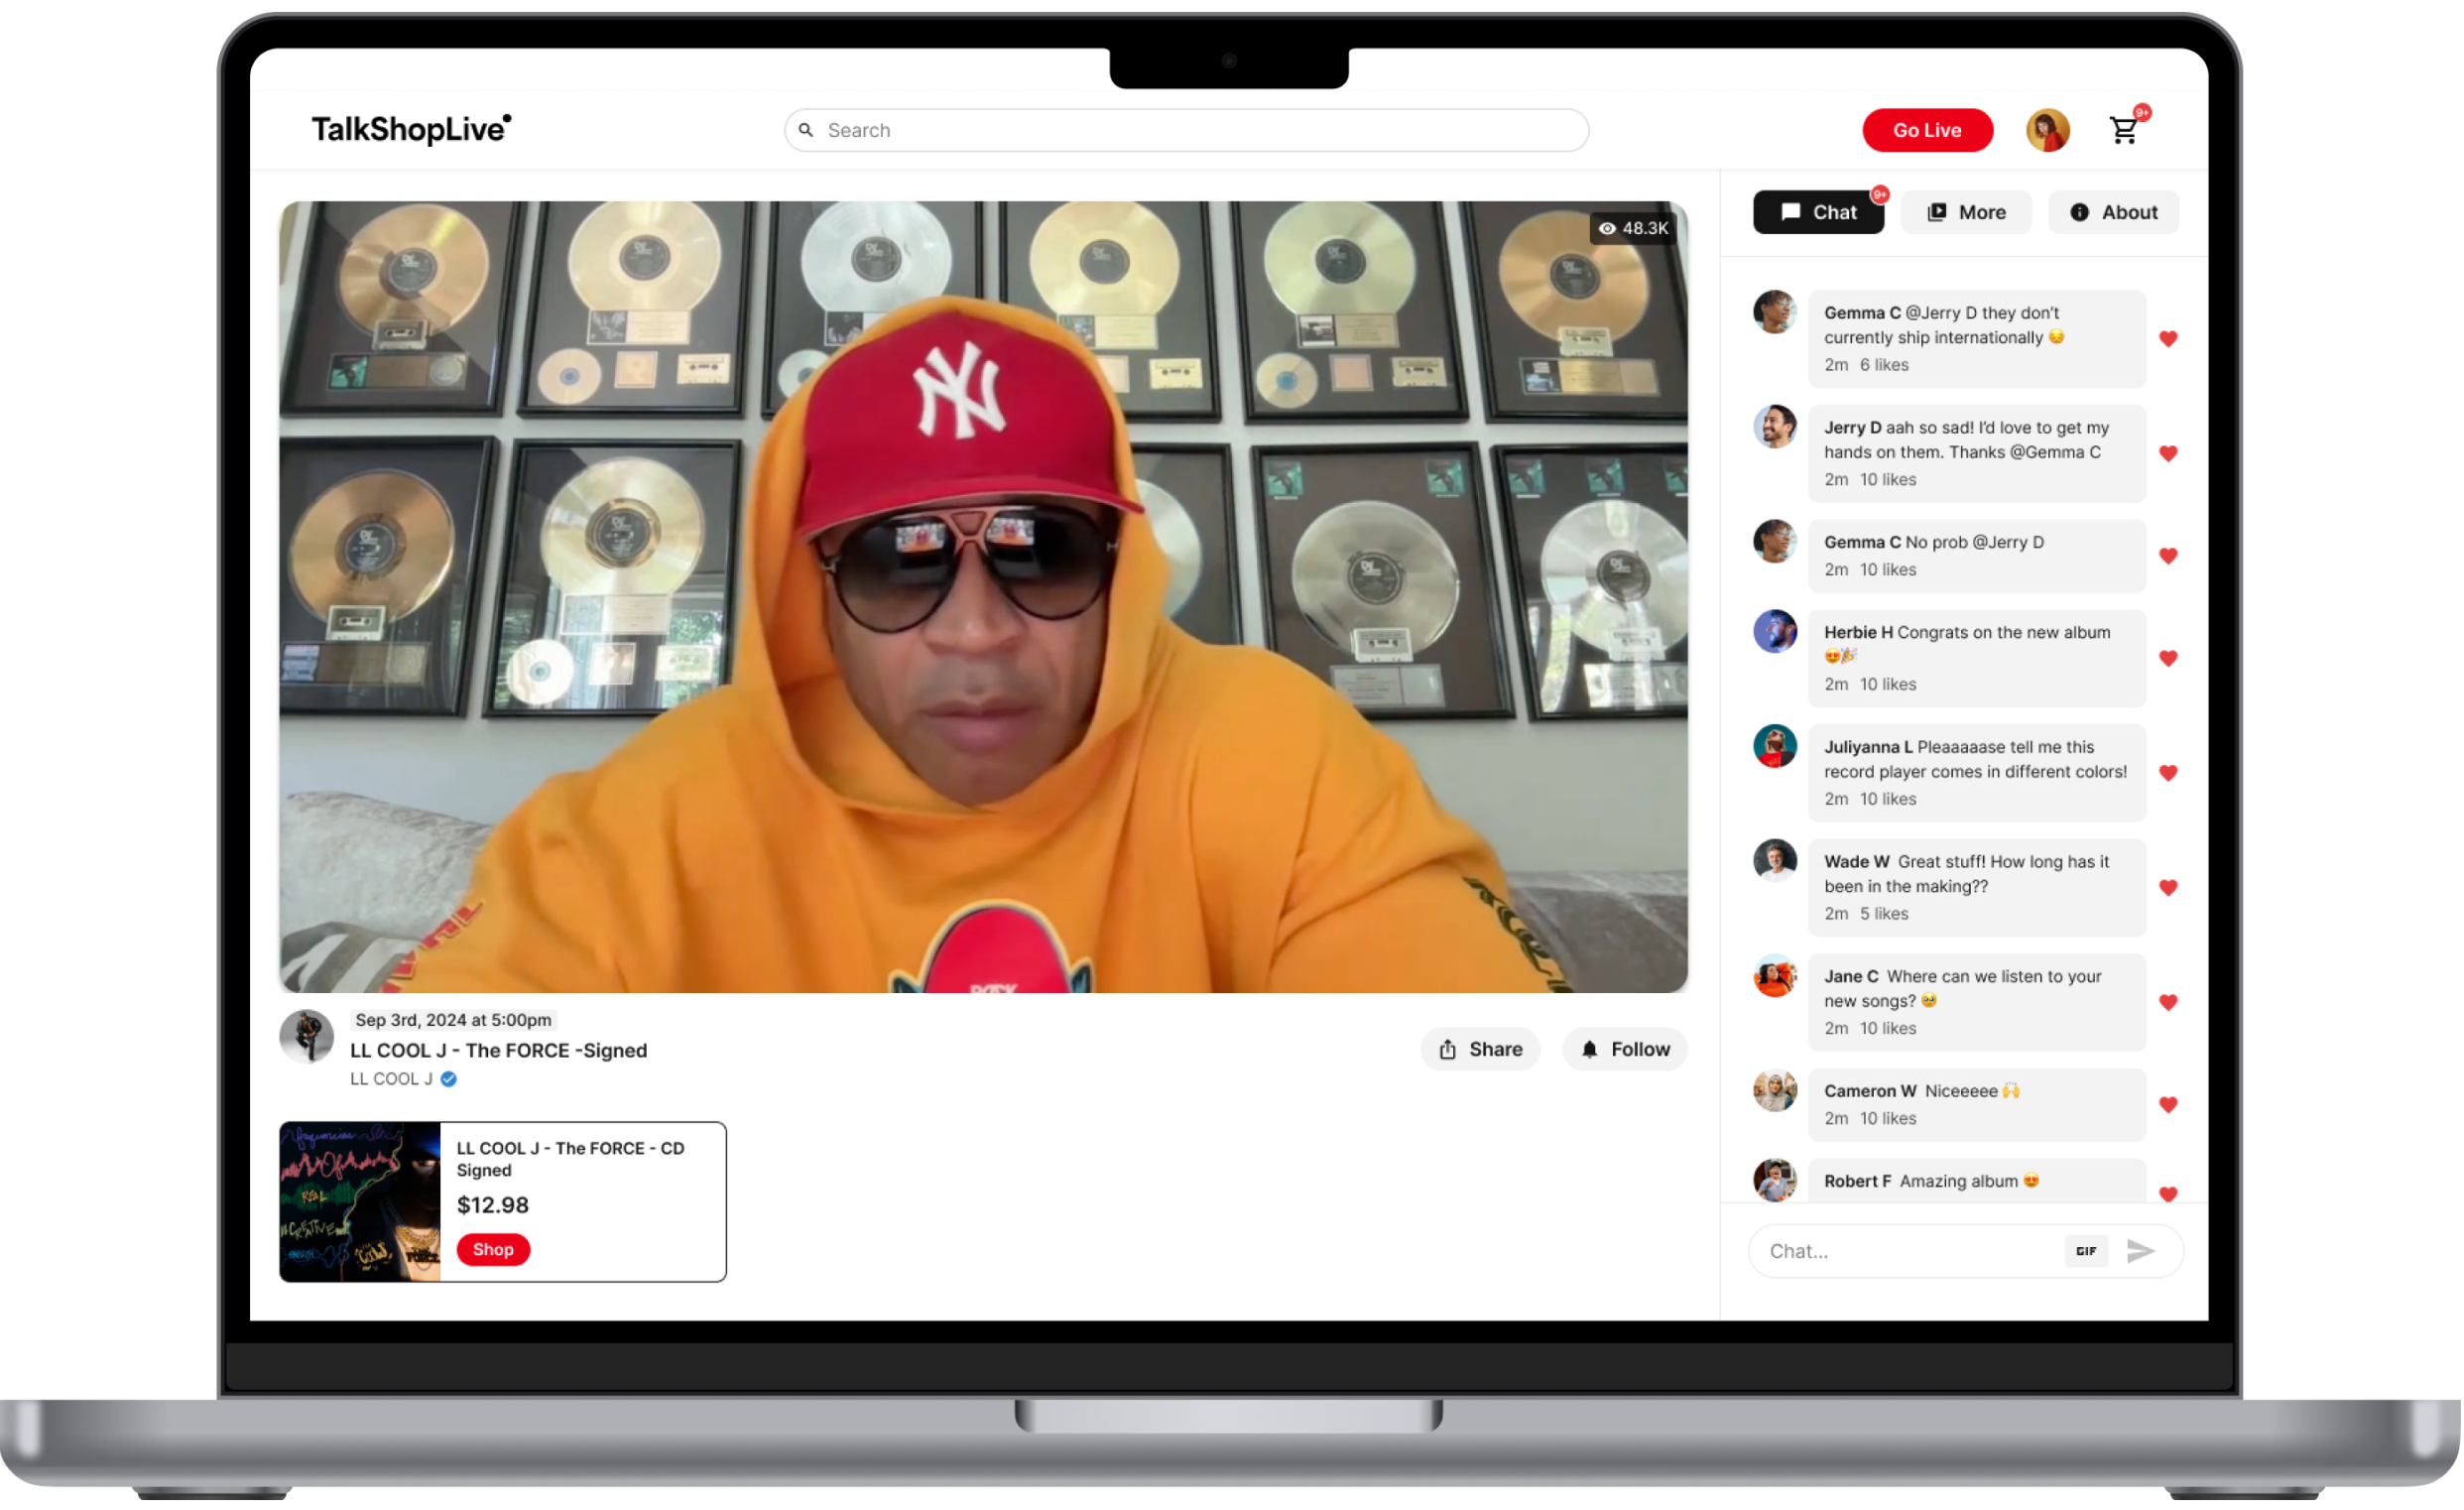Open 'LL COOL J - The FORCE - CD Signed' title
Viewport: 2464px width, 1510px height.
coord(571,1160)
